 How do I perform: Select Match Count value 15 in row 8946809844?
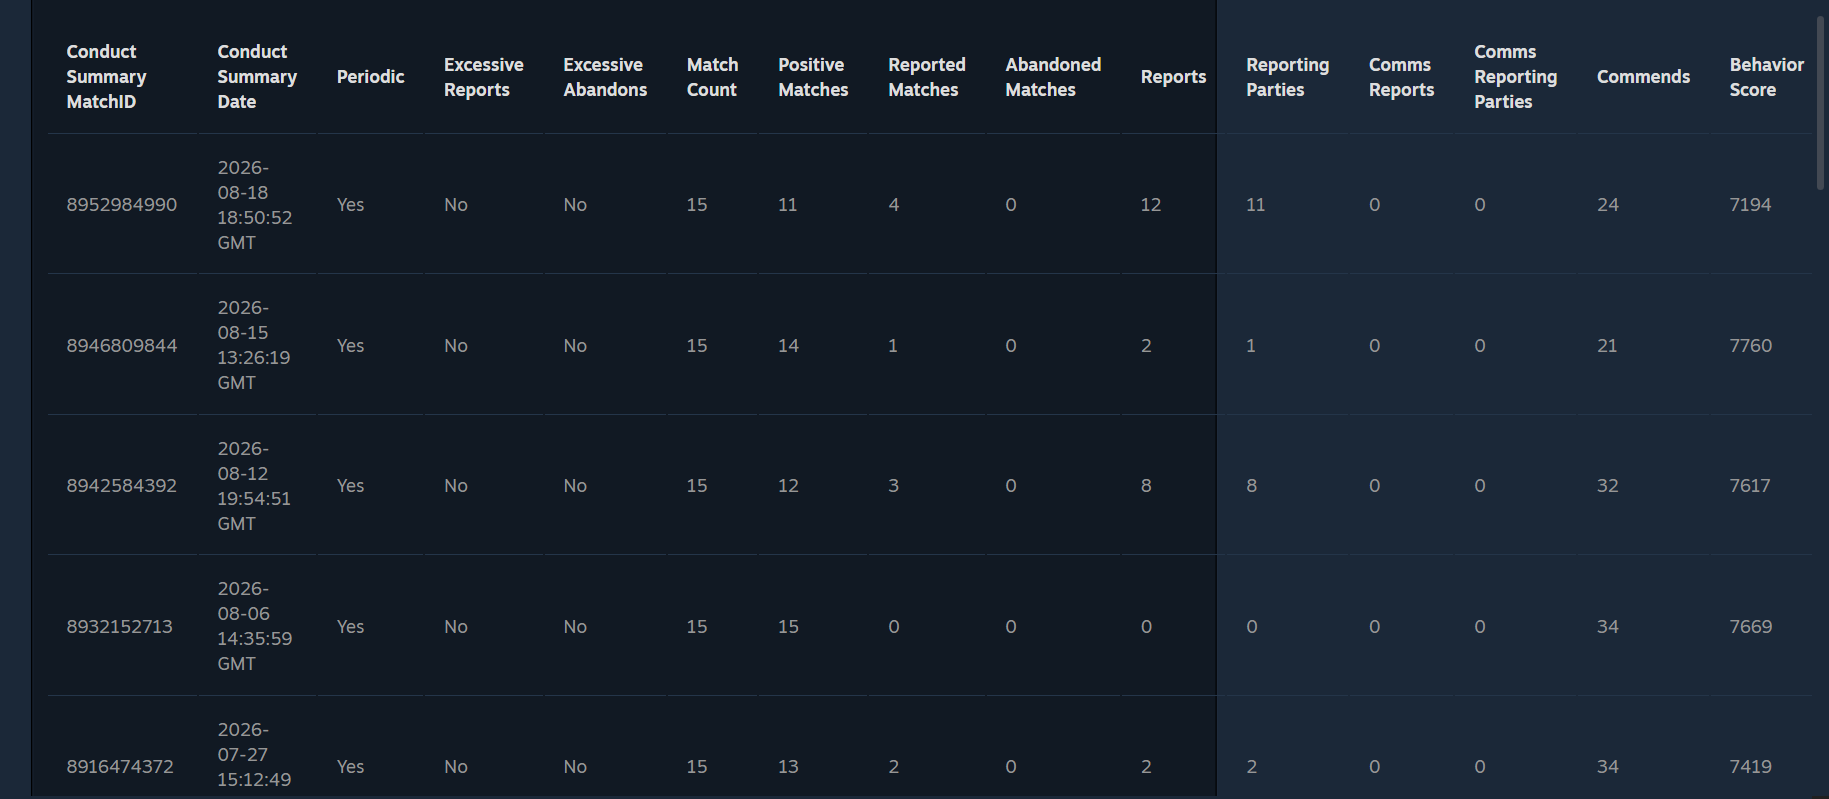click(697, 345)
